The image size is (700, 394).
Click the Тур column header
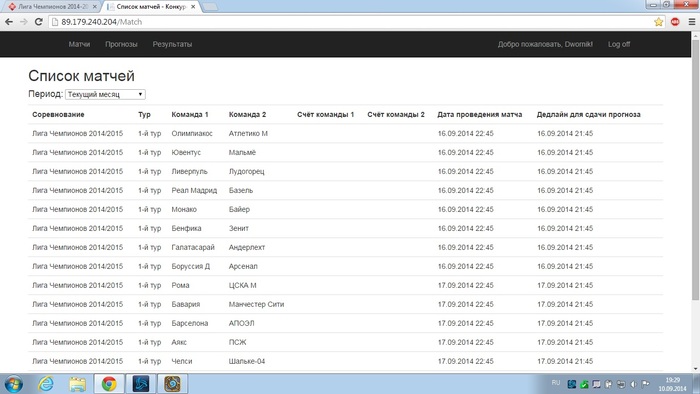point(144,115)
